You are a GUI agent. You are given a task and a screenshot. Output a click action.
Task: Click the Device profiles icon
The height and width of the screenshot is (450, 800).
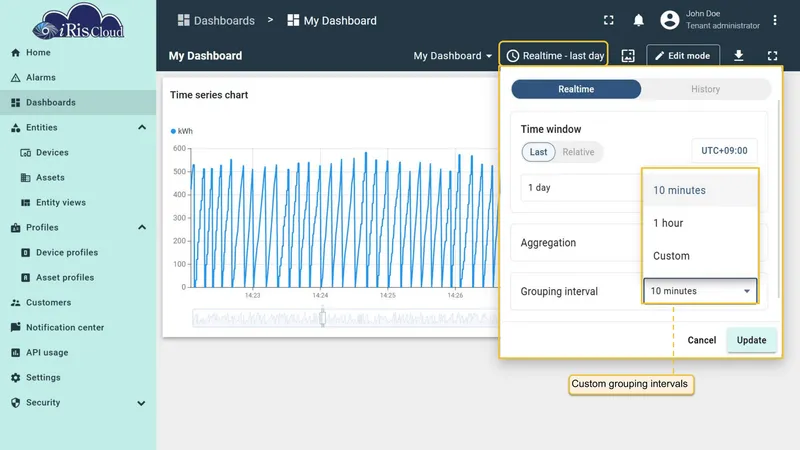point(26,253)
